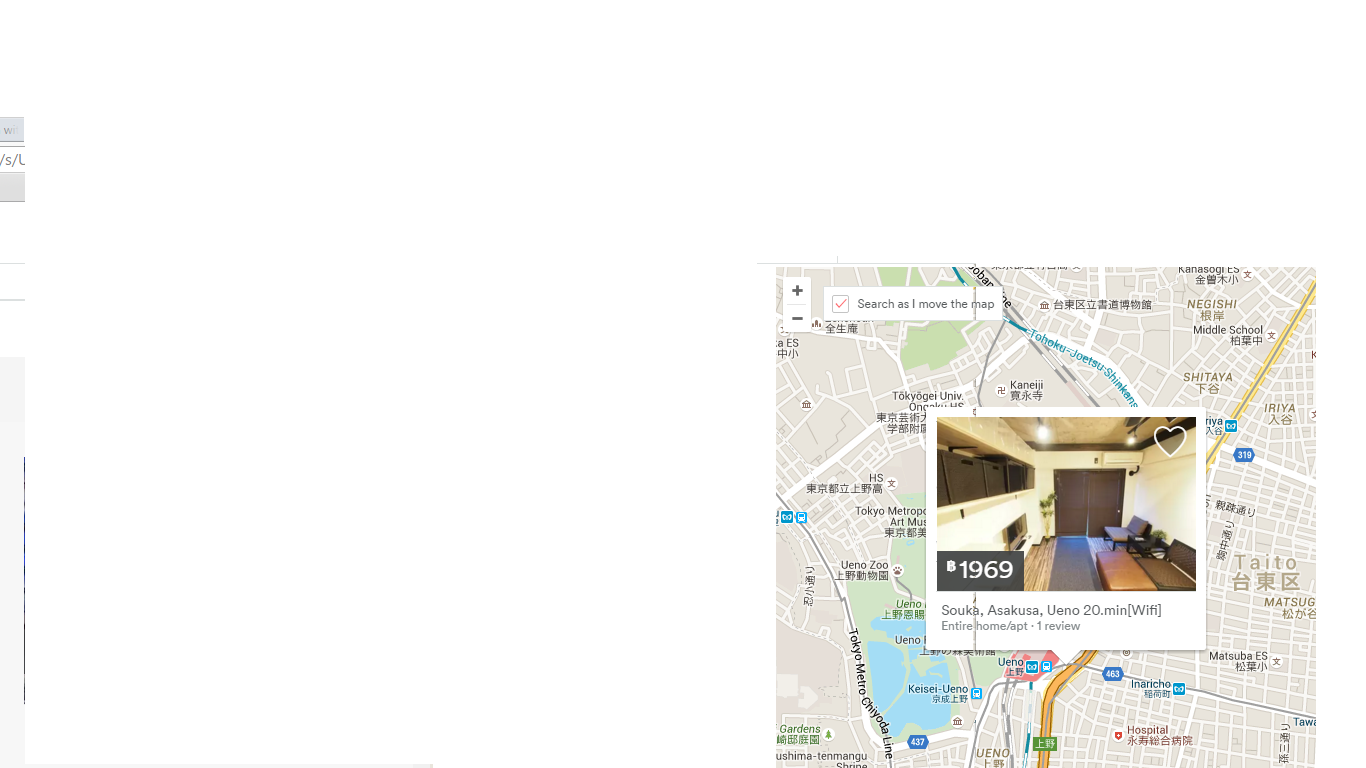Viewport: 1366px width, 768px height.
Task: Click the ฿1969 price tag
Action: [x=980, y=570]
